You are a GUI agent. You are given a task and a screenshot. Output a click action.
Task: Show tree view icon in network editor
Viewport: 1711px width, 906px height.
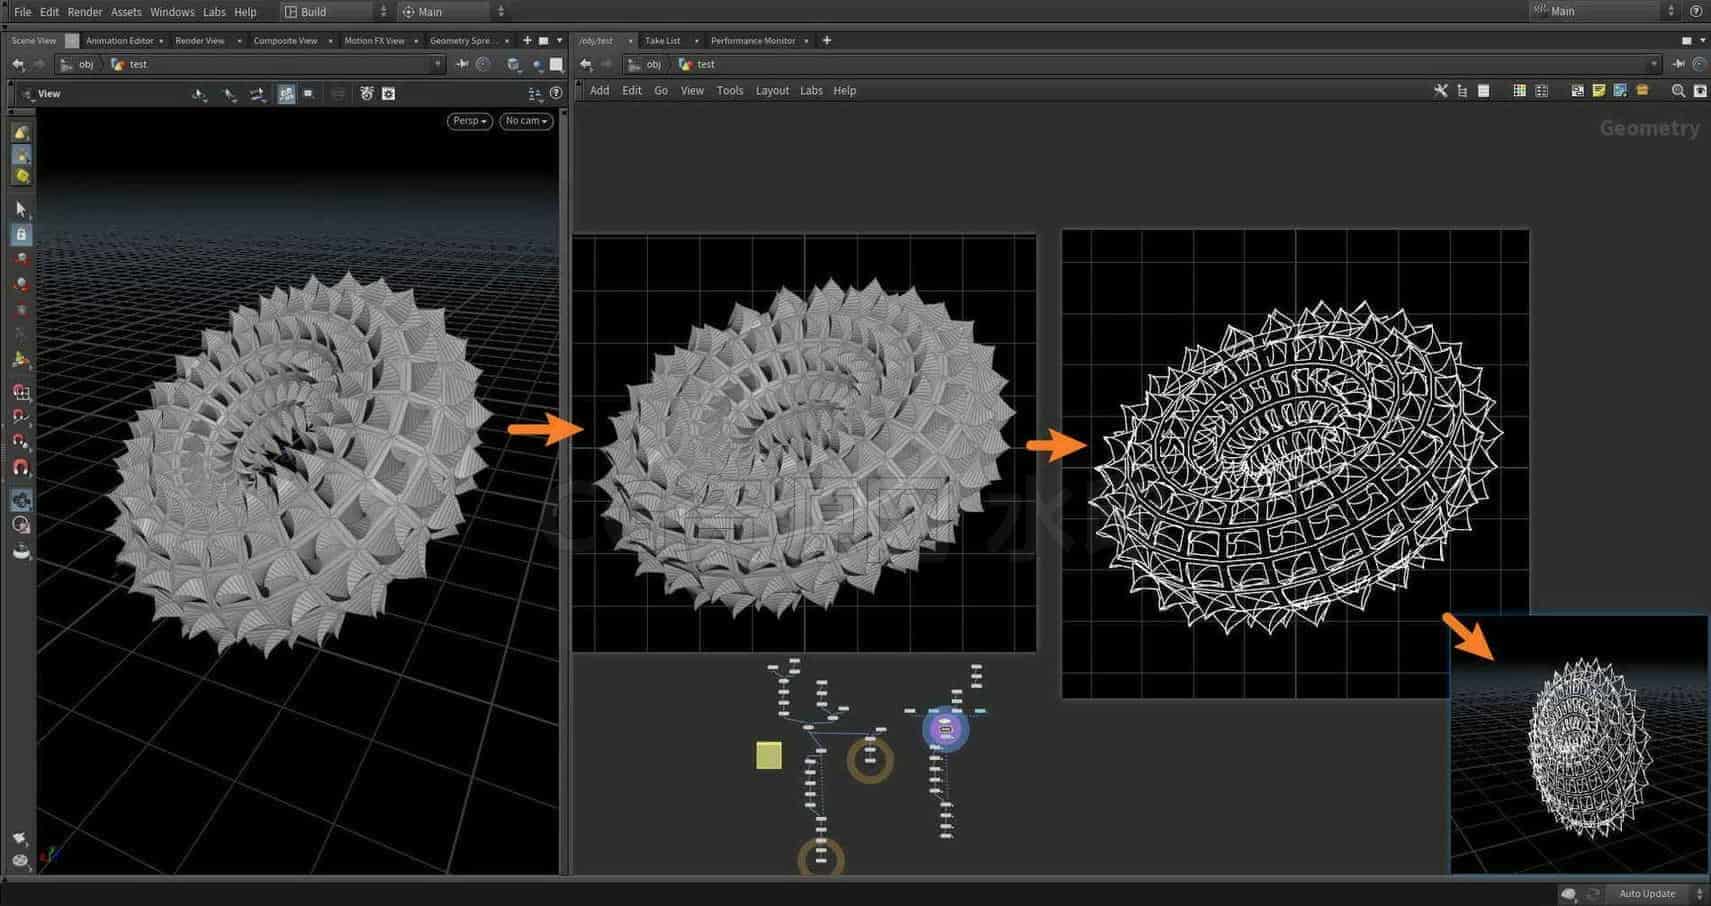[x=1462, y=91]
